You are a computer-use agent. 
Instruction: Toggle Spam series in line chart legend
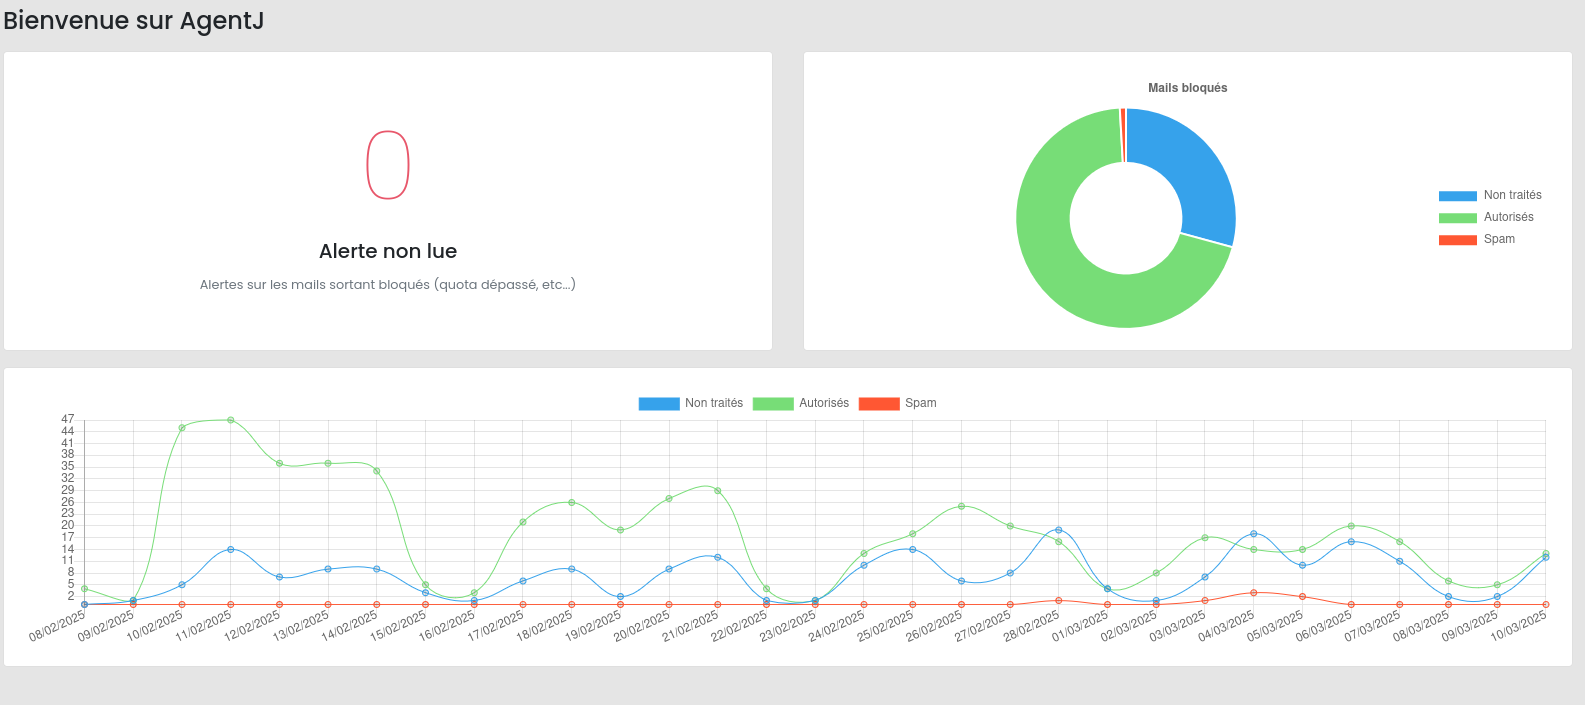pos(898,403)
